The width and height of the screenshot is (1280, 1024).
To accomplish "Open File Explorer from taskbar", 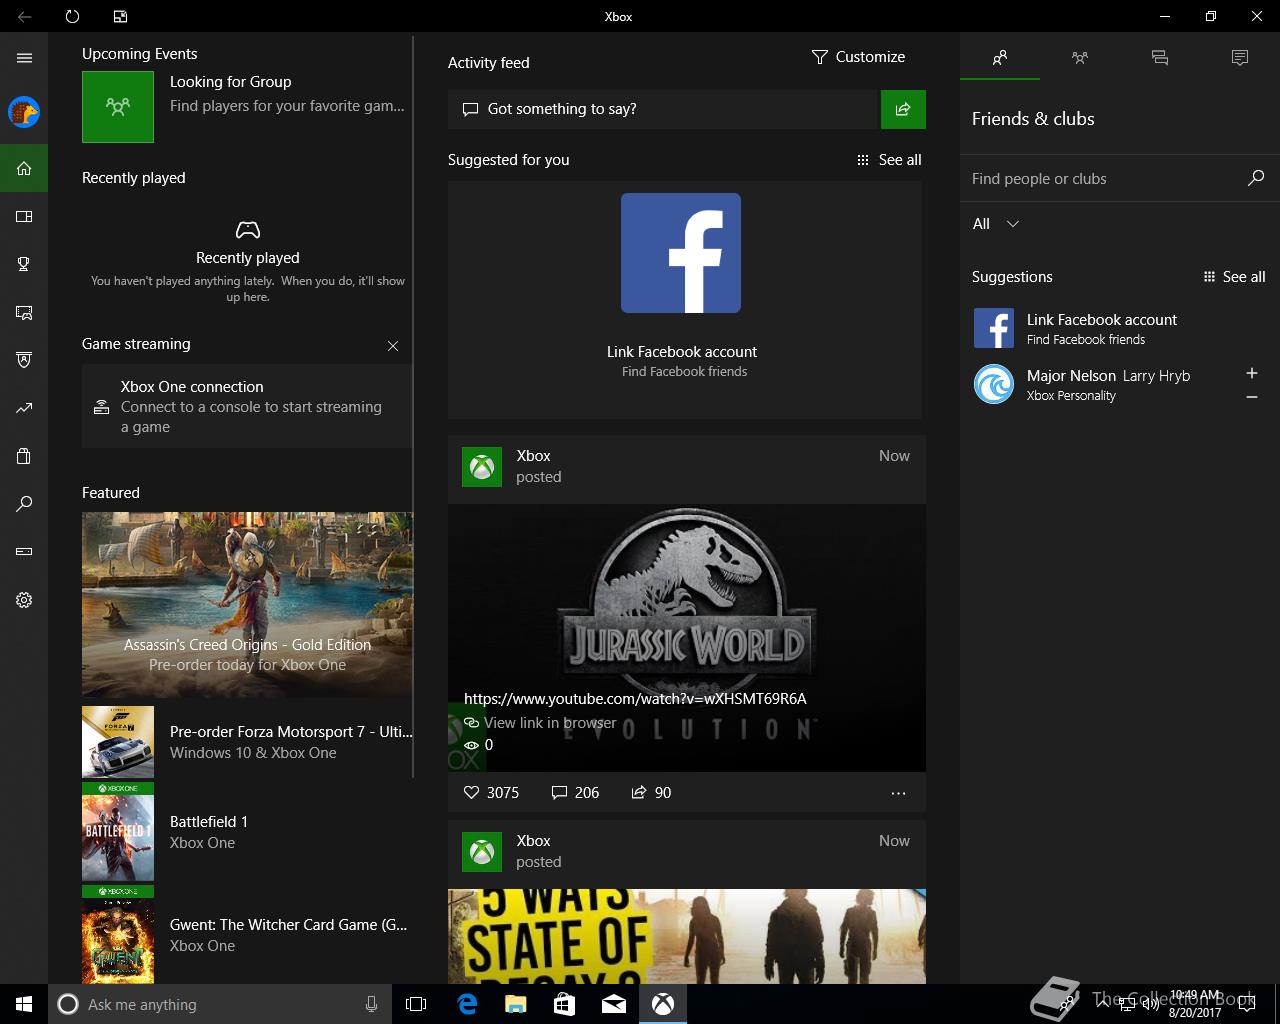I will pos(516,1004).
